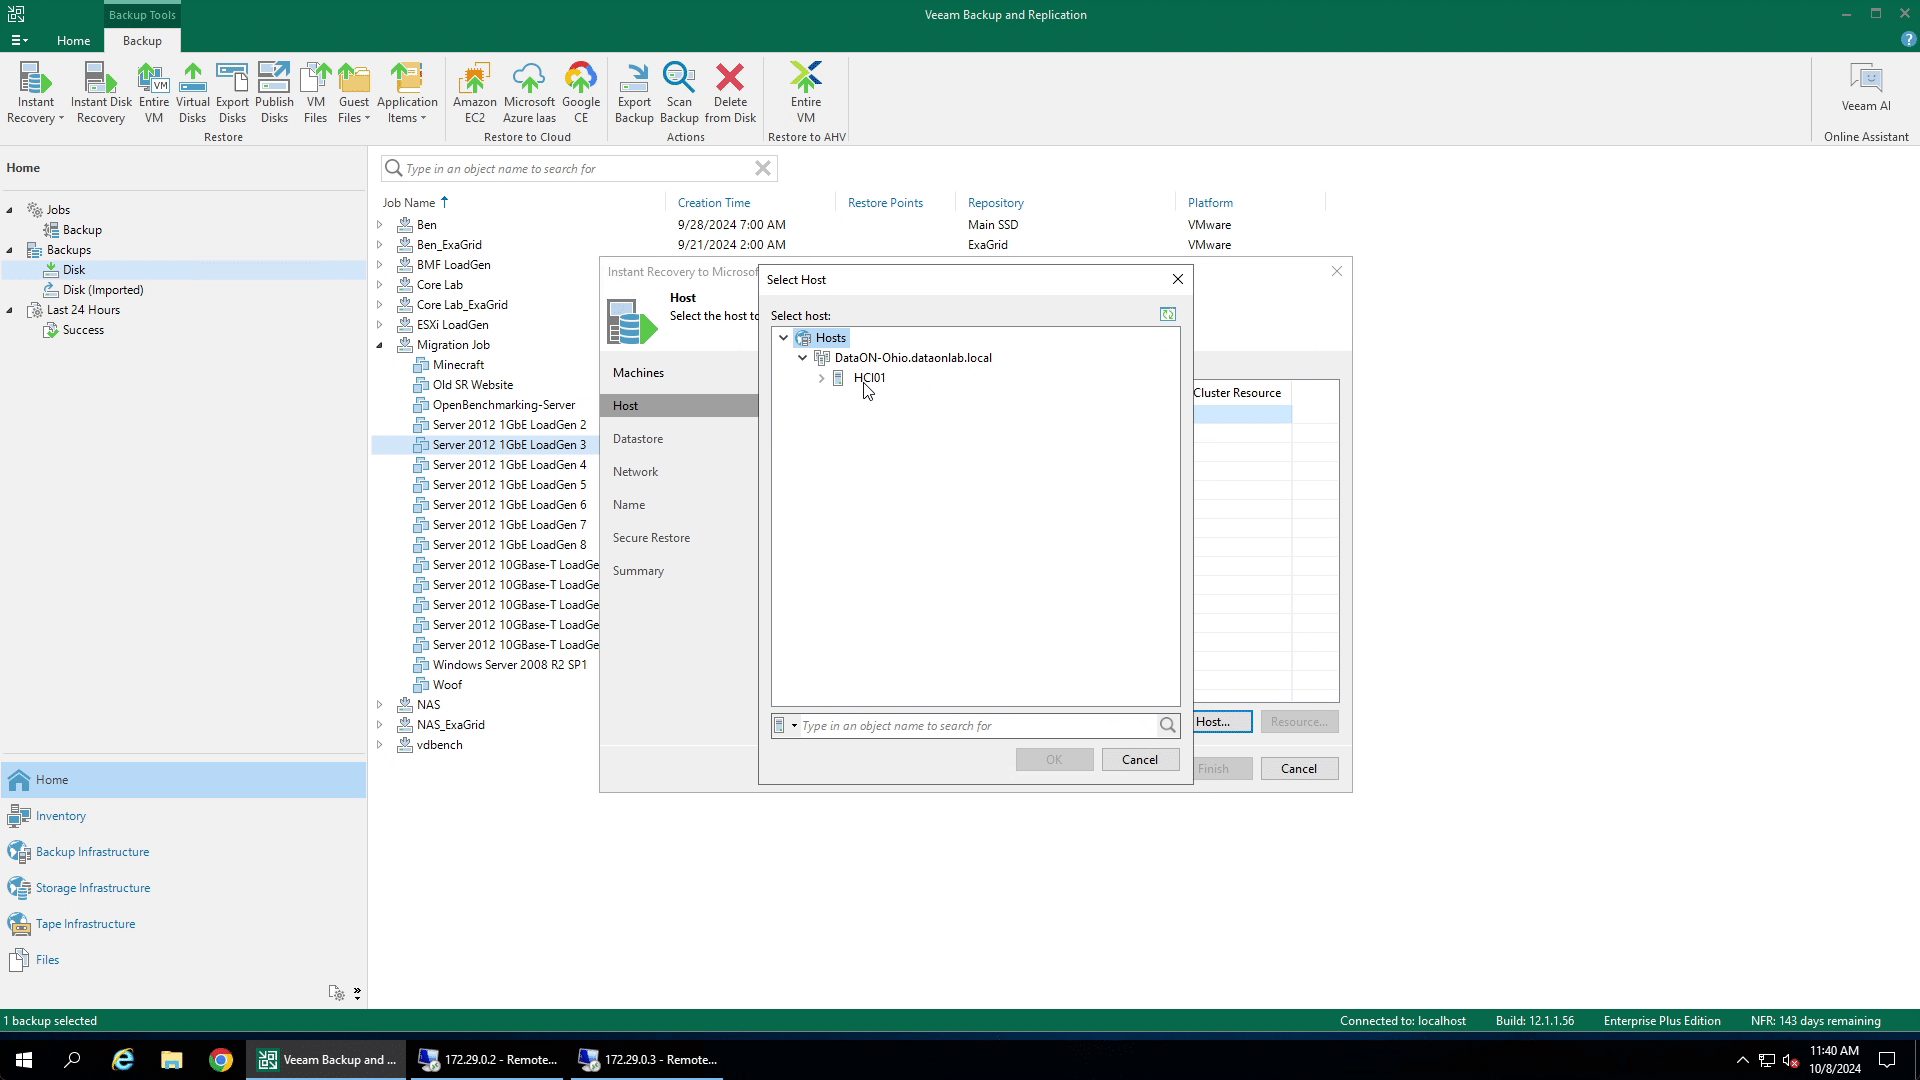Select HCI01 host in tree
This screenshot has height=1080, width=1920.
[869, 378]
